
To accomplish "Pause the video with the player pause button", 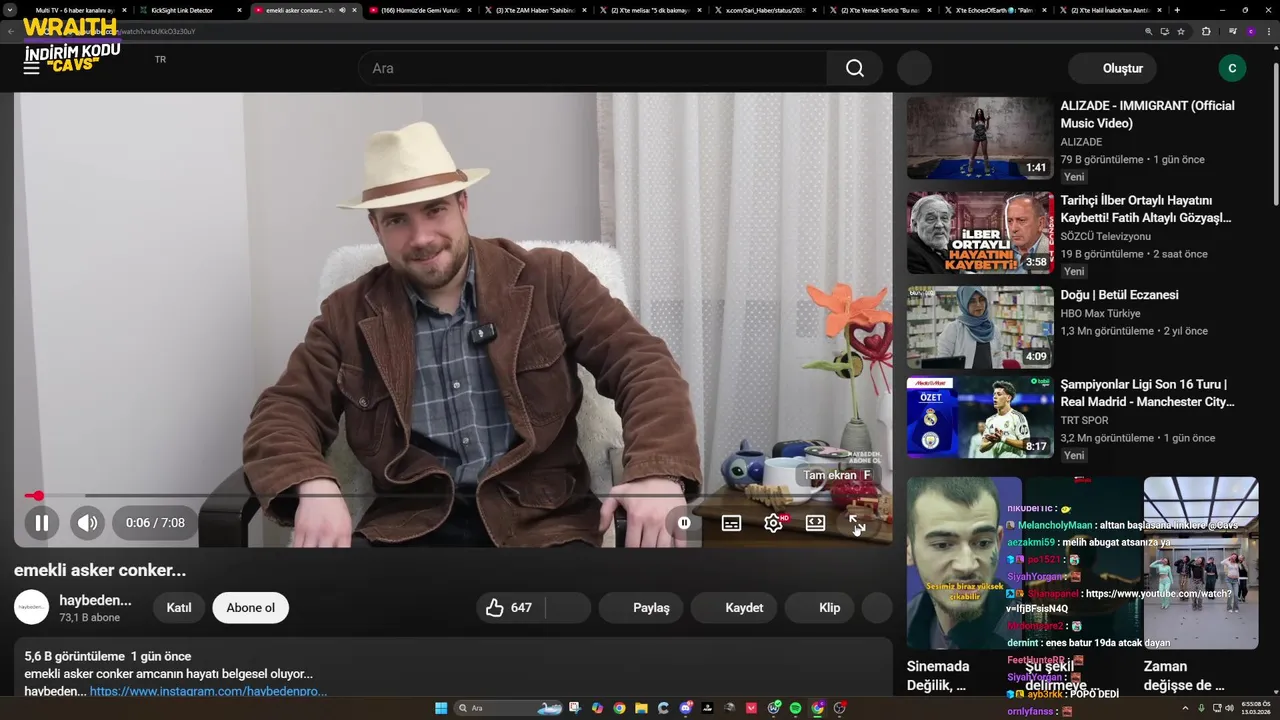I will pos(42,522).
